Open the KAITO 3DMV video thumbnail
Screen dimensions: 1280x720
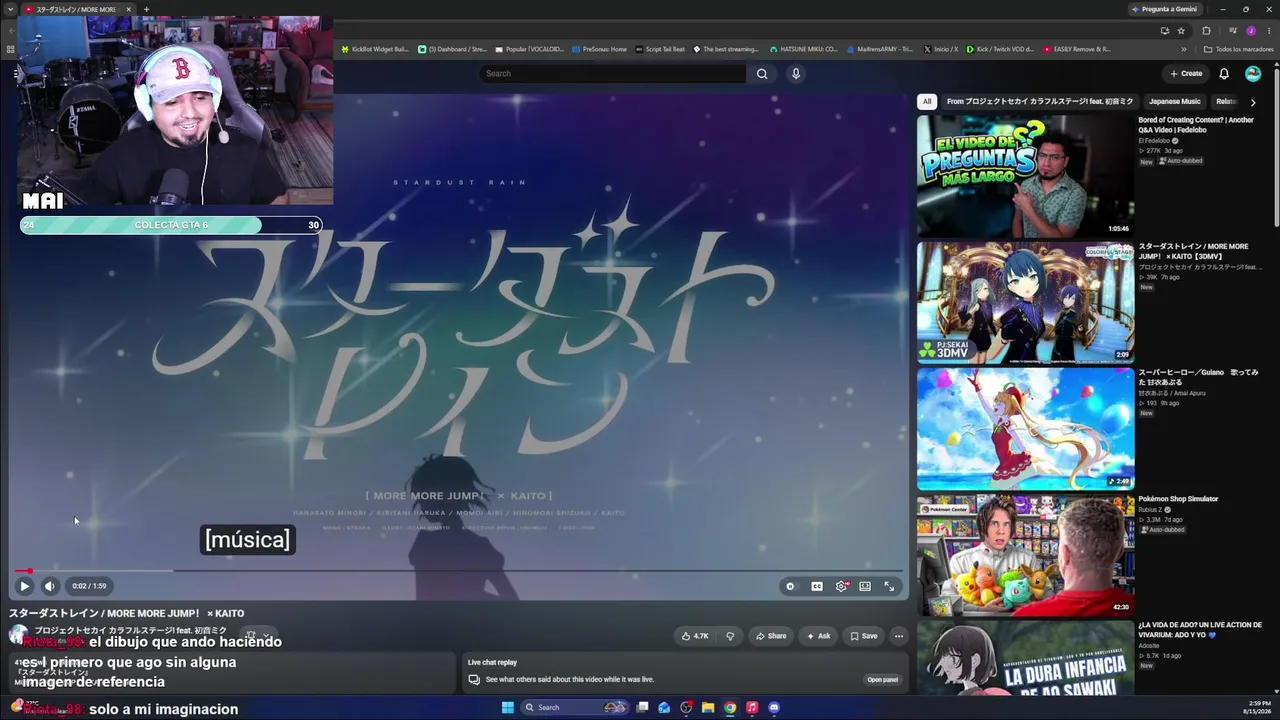click(x=1025, y=302)
